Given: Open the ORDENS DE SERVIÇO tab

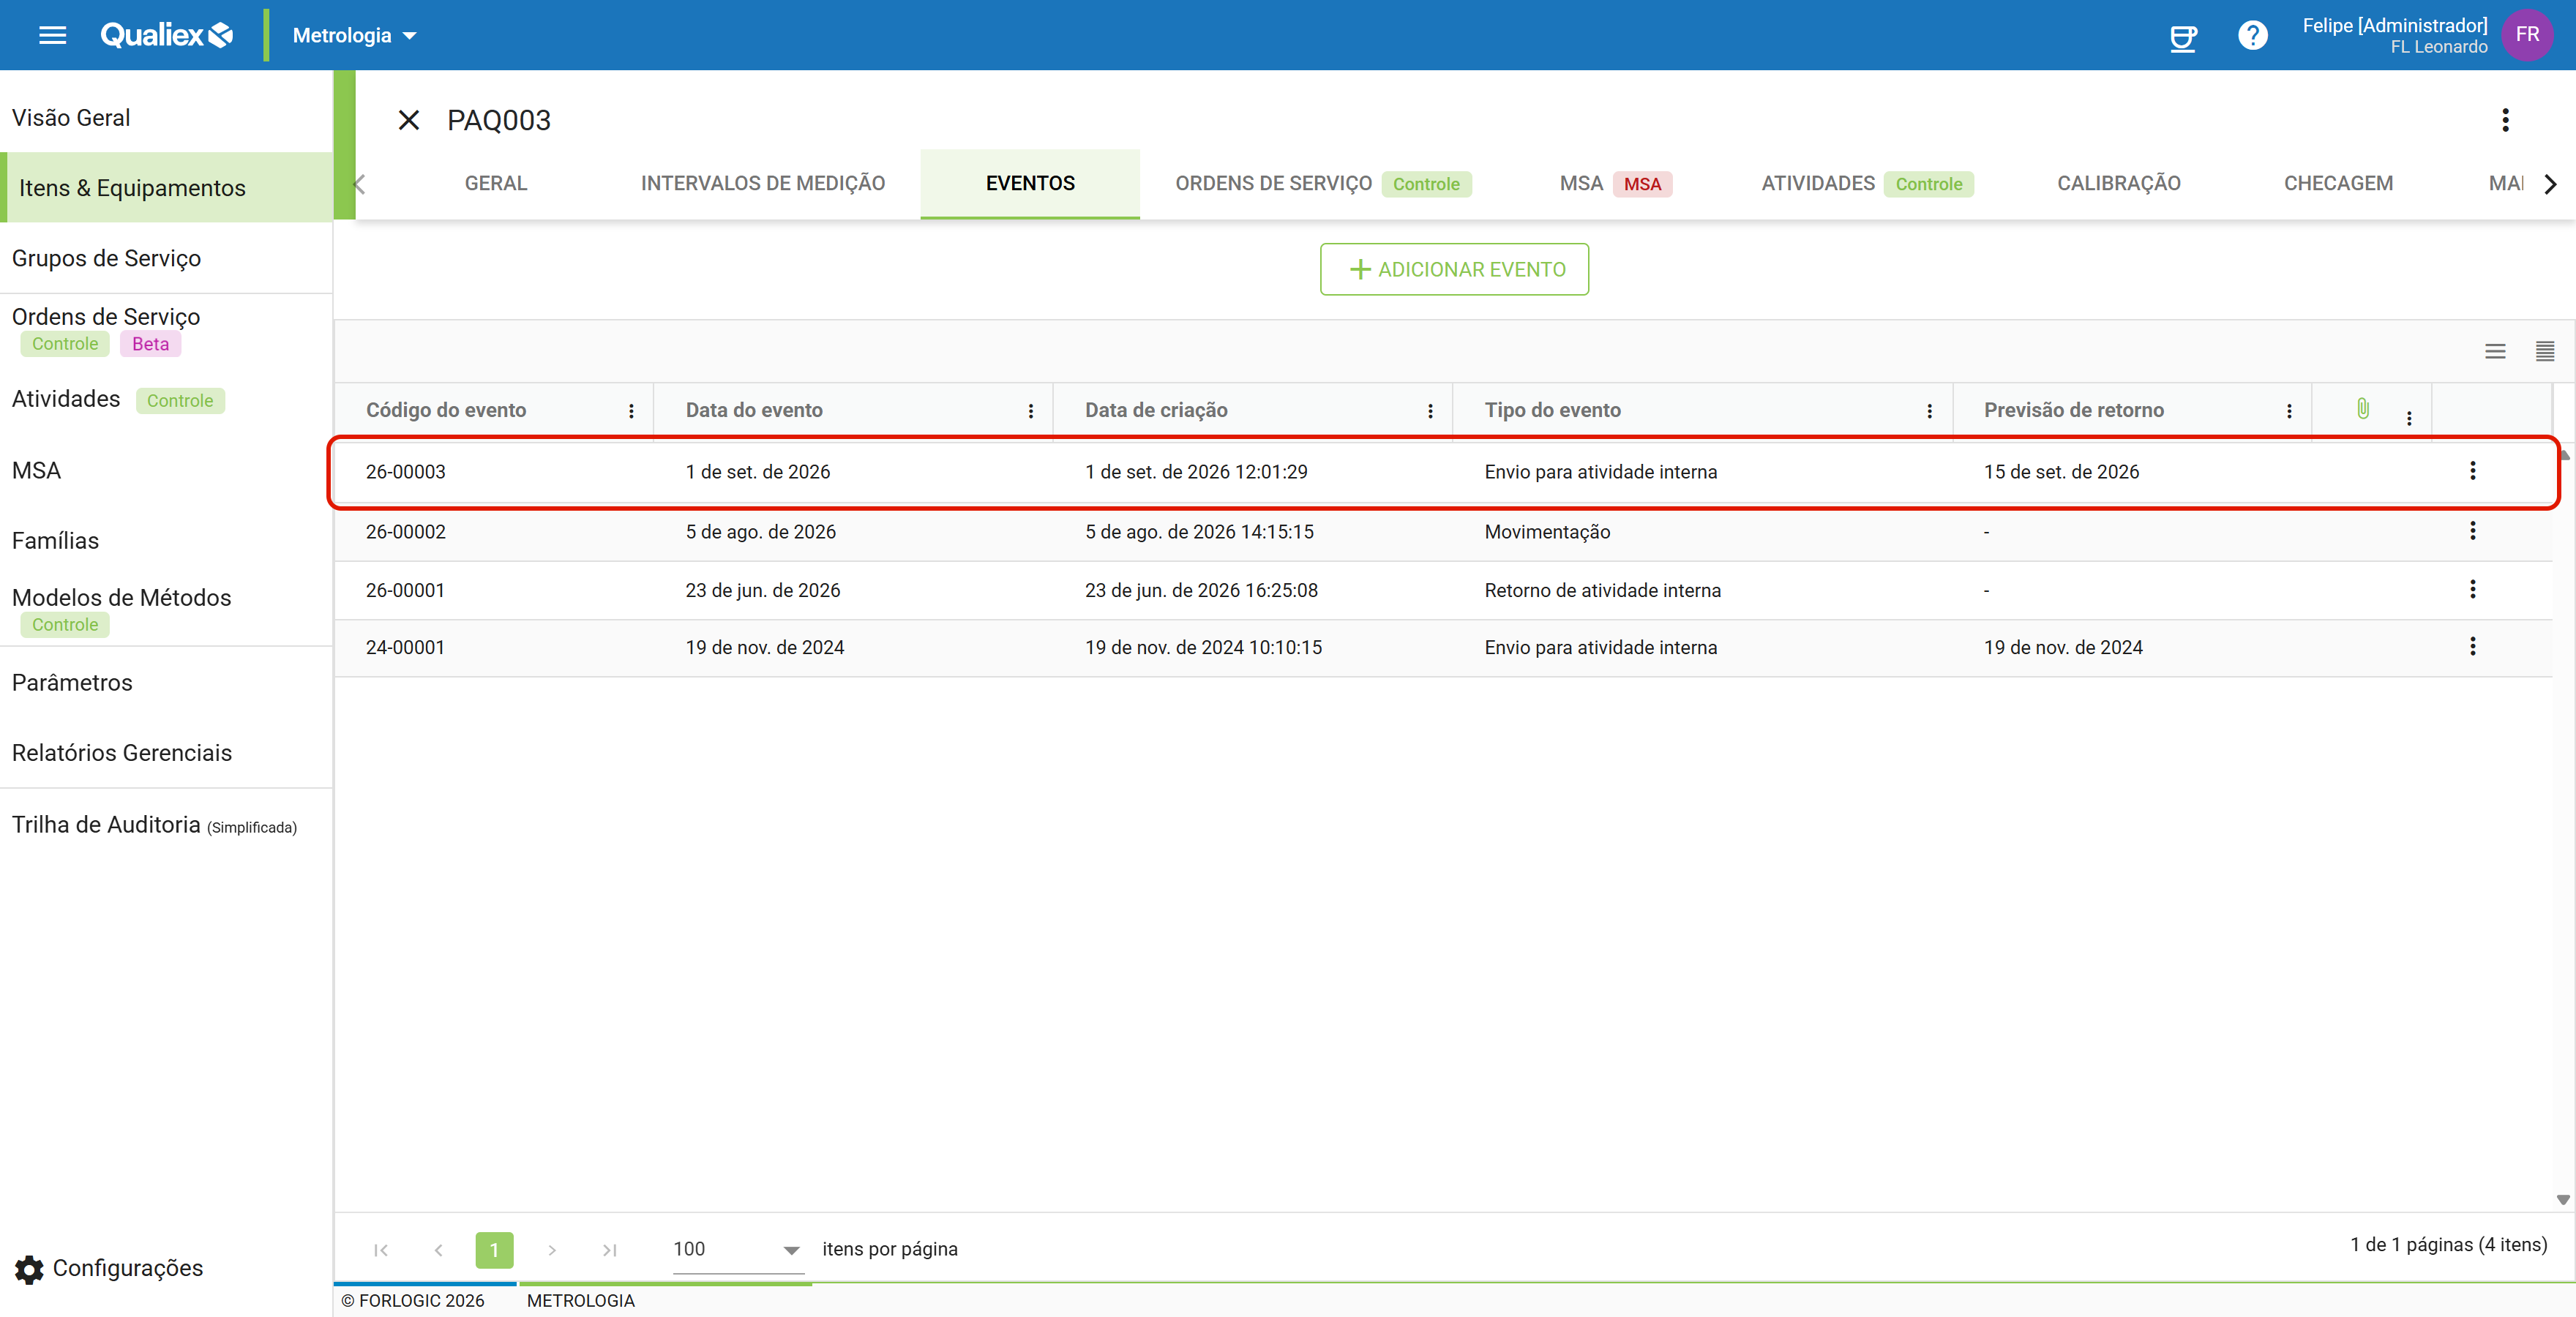Looking at the screenshot, I should coord(1322,184).
